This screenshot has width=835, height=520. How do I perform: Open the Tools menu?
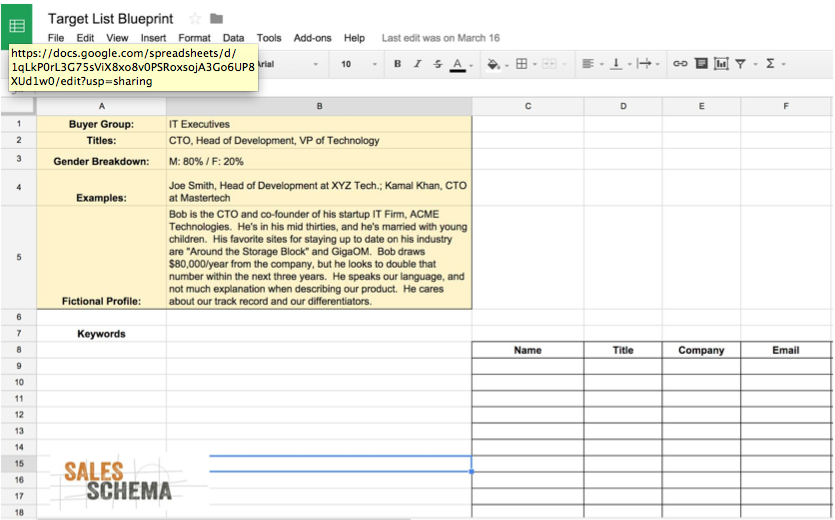[x=269, y=38]
